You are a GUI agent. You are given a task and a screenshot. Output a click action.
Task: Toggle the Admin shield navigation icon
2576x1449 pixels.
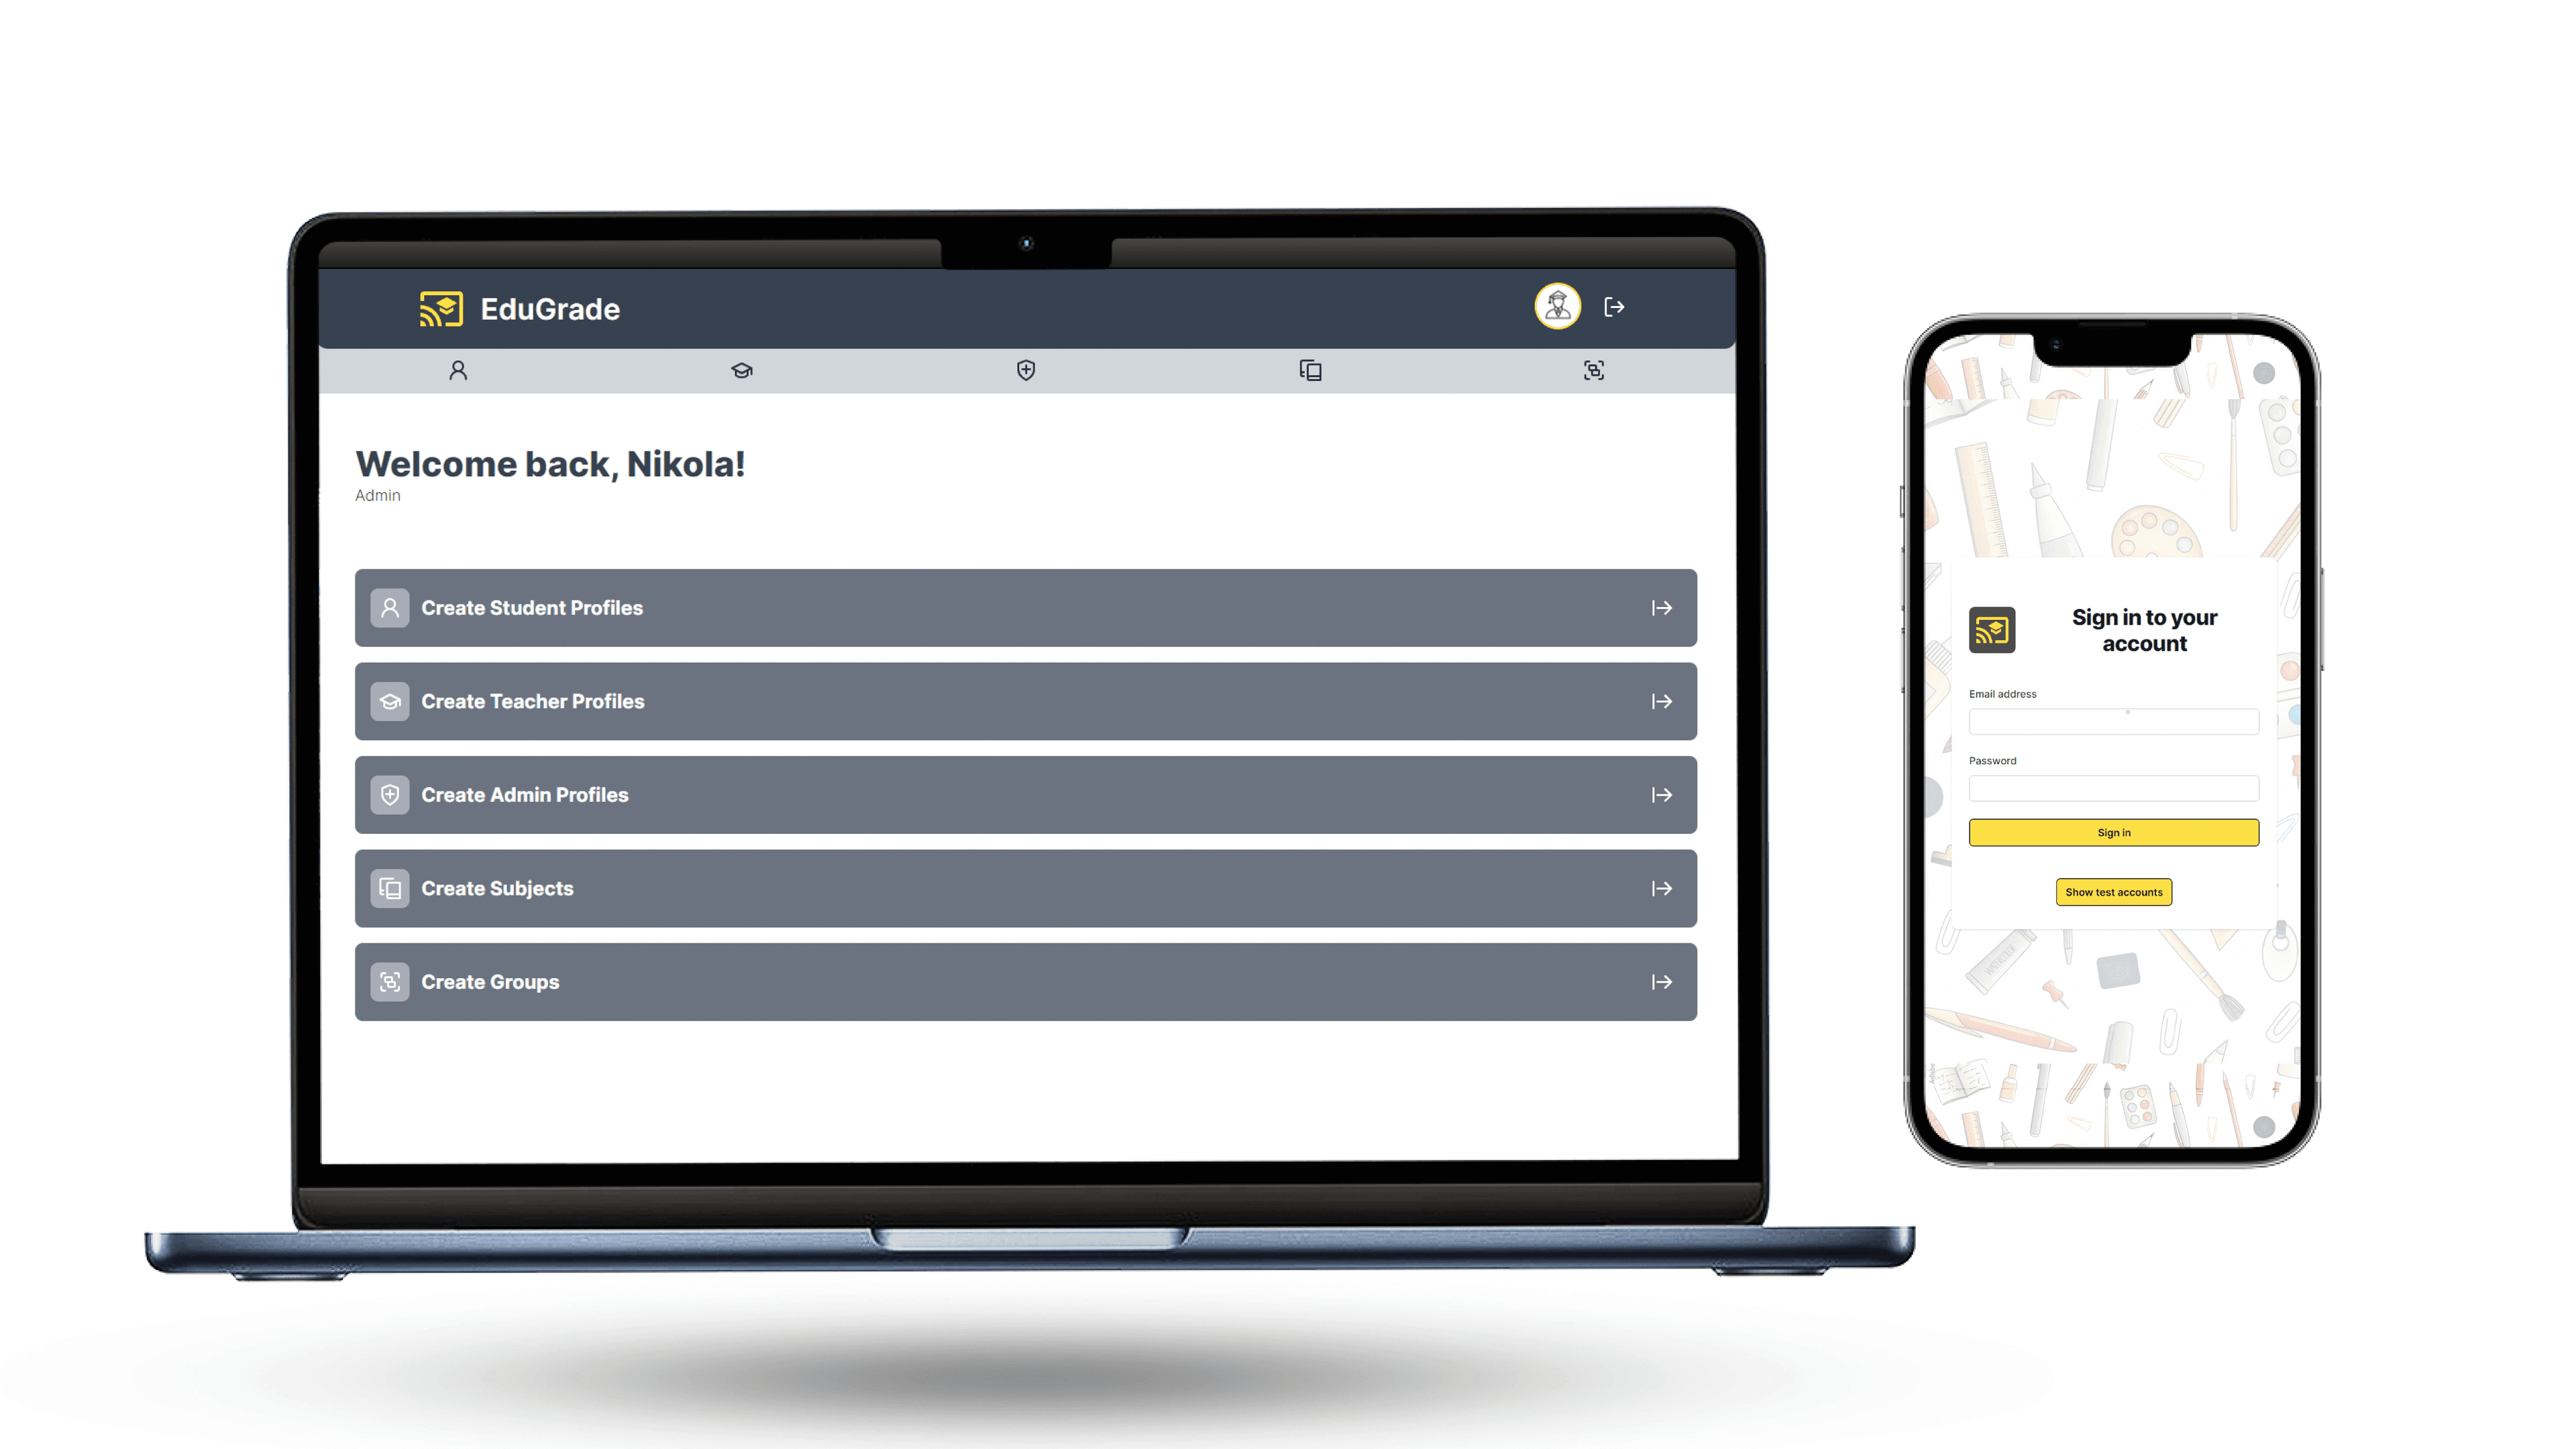1026,370
